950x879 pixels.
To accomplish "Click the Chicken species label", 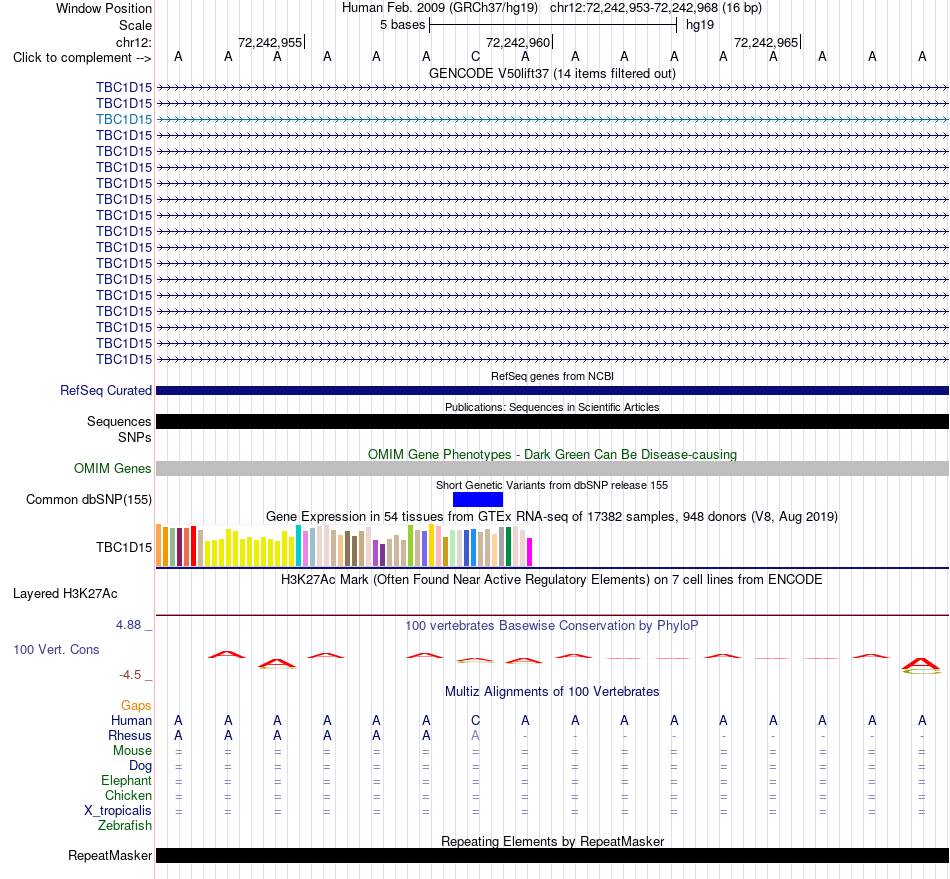I will pos(128,795).
